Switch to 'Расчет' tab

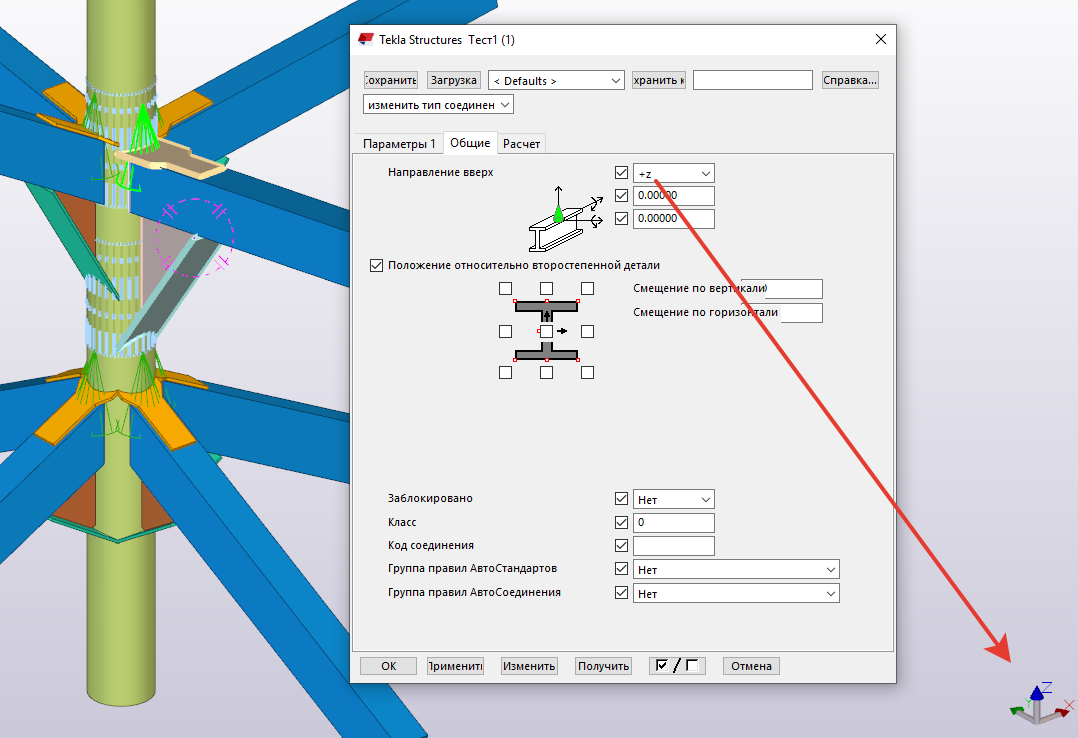(x=521, y=144)
